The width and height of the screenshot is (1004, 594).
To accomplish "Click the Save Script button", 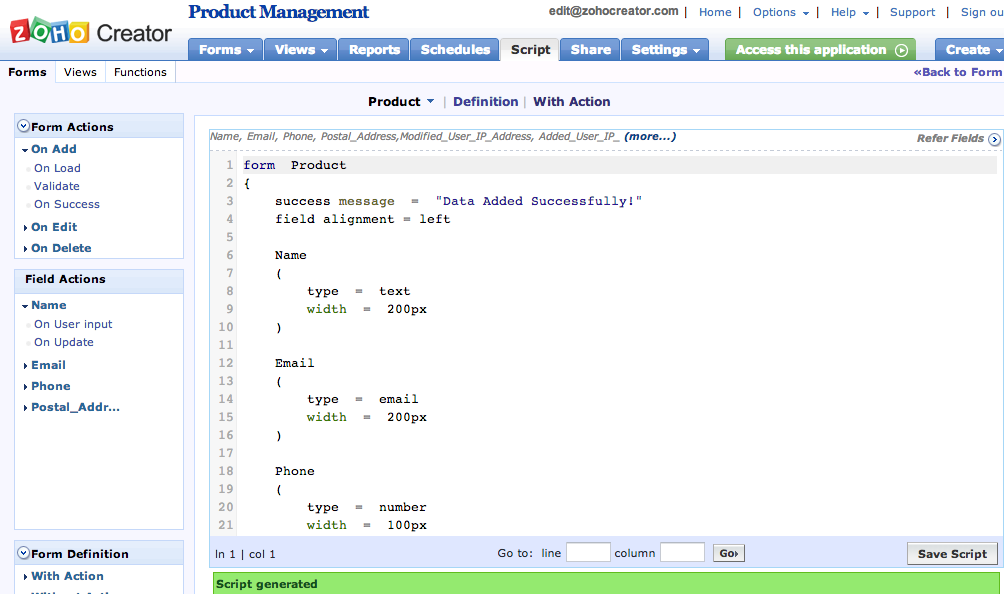I will click(x=952, y=554).
